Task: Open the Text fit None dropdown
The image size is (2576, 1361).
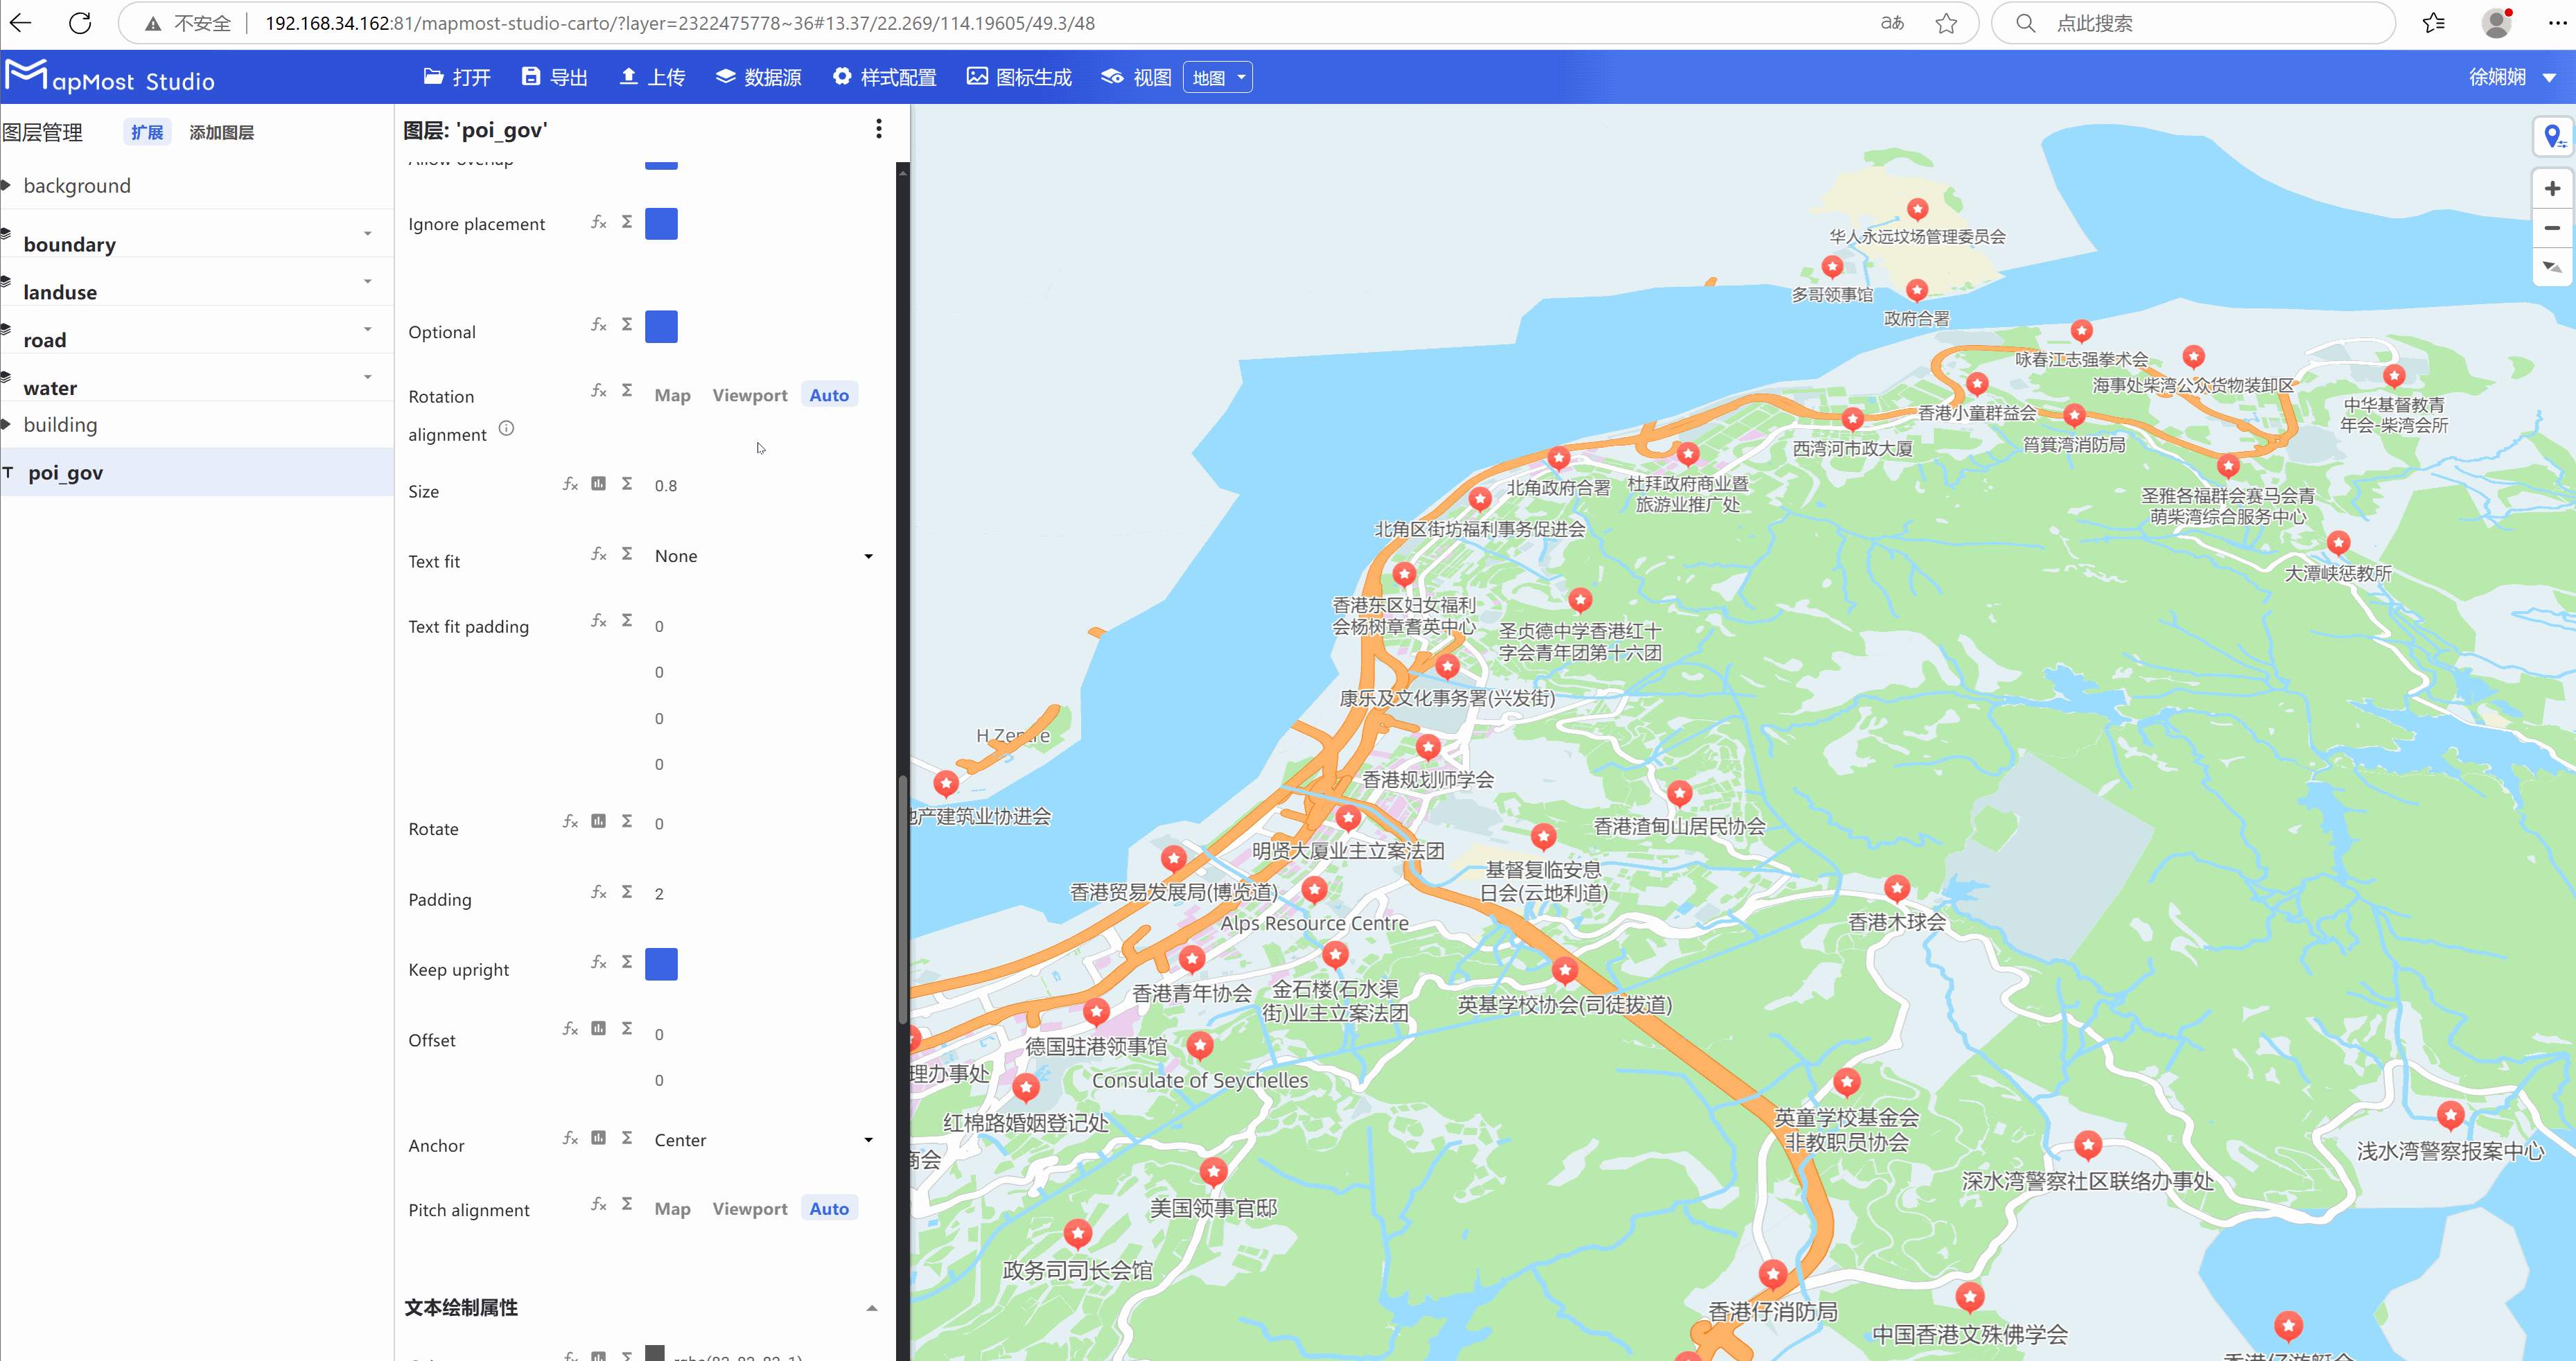Action: 763,556
